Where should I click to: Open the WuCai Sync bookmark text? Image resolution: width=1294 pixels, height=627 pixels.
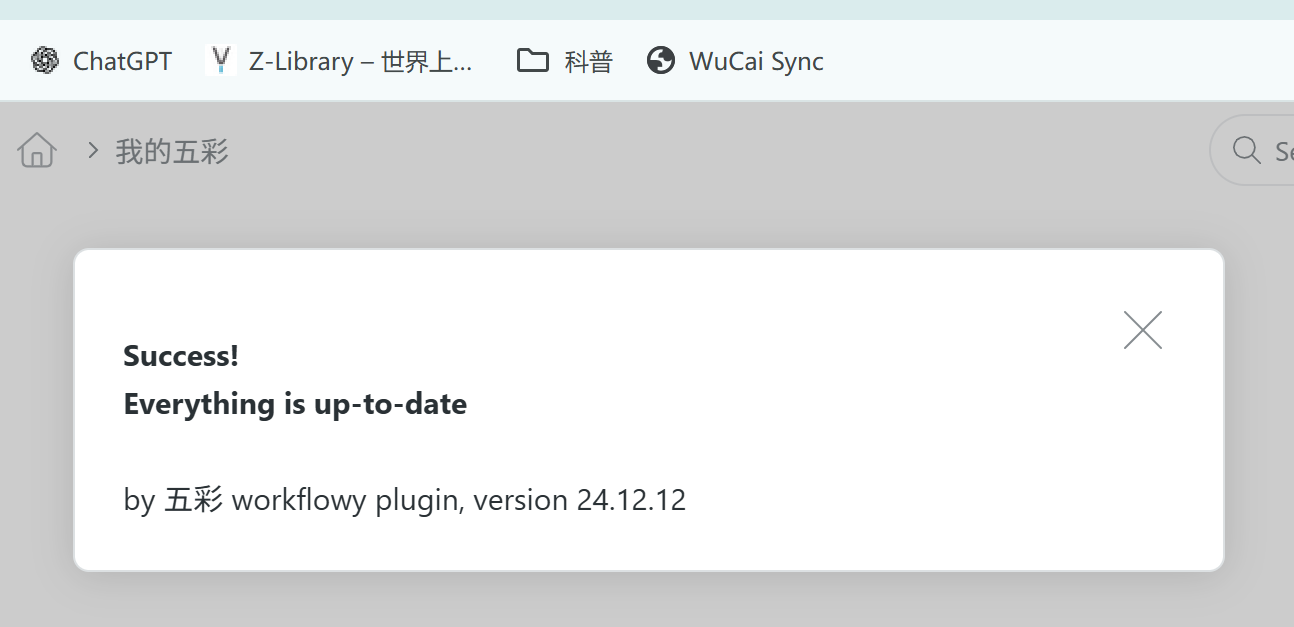point(756,61)
